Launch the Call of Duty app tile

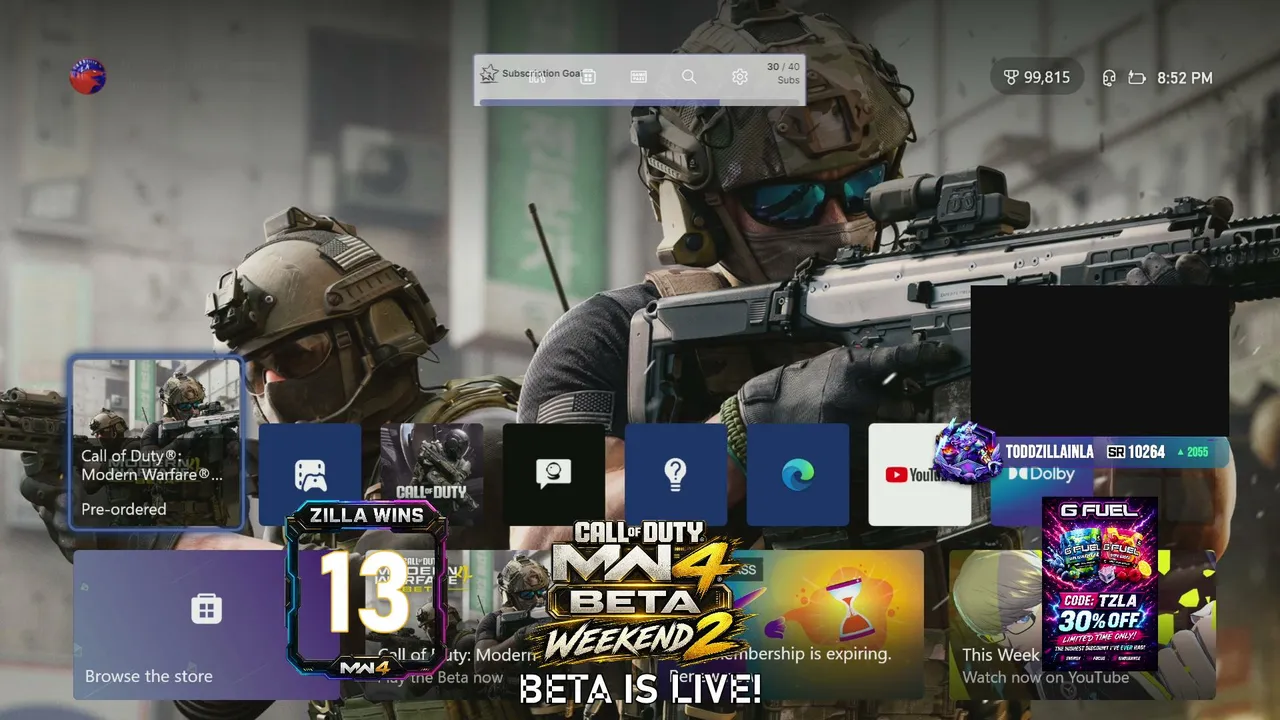pos(432,475)
